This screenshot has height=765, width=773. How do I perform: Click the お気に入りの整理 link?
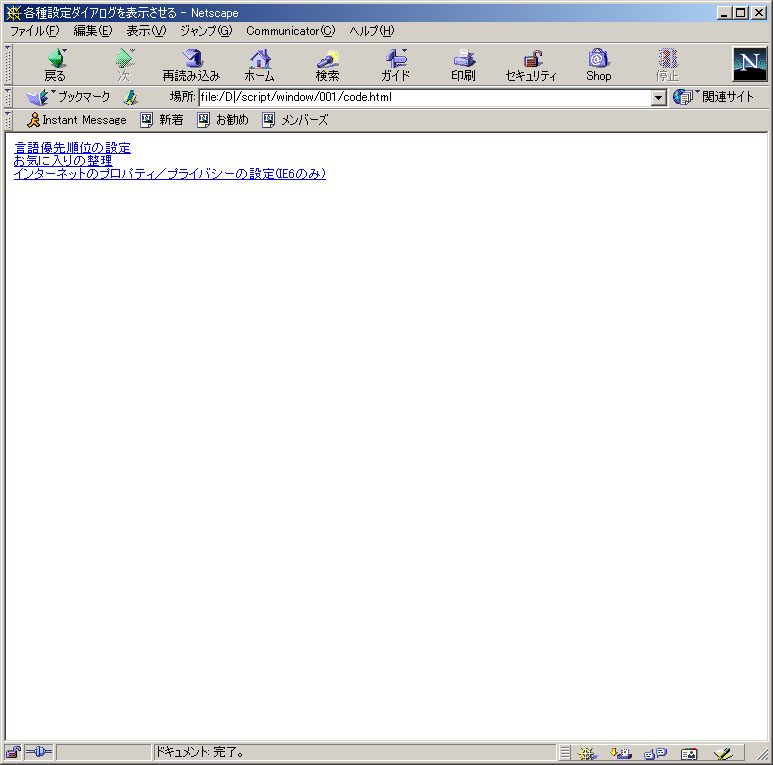[63, 161]
